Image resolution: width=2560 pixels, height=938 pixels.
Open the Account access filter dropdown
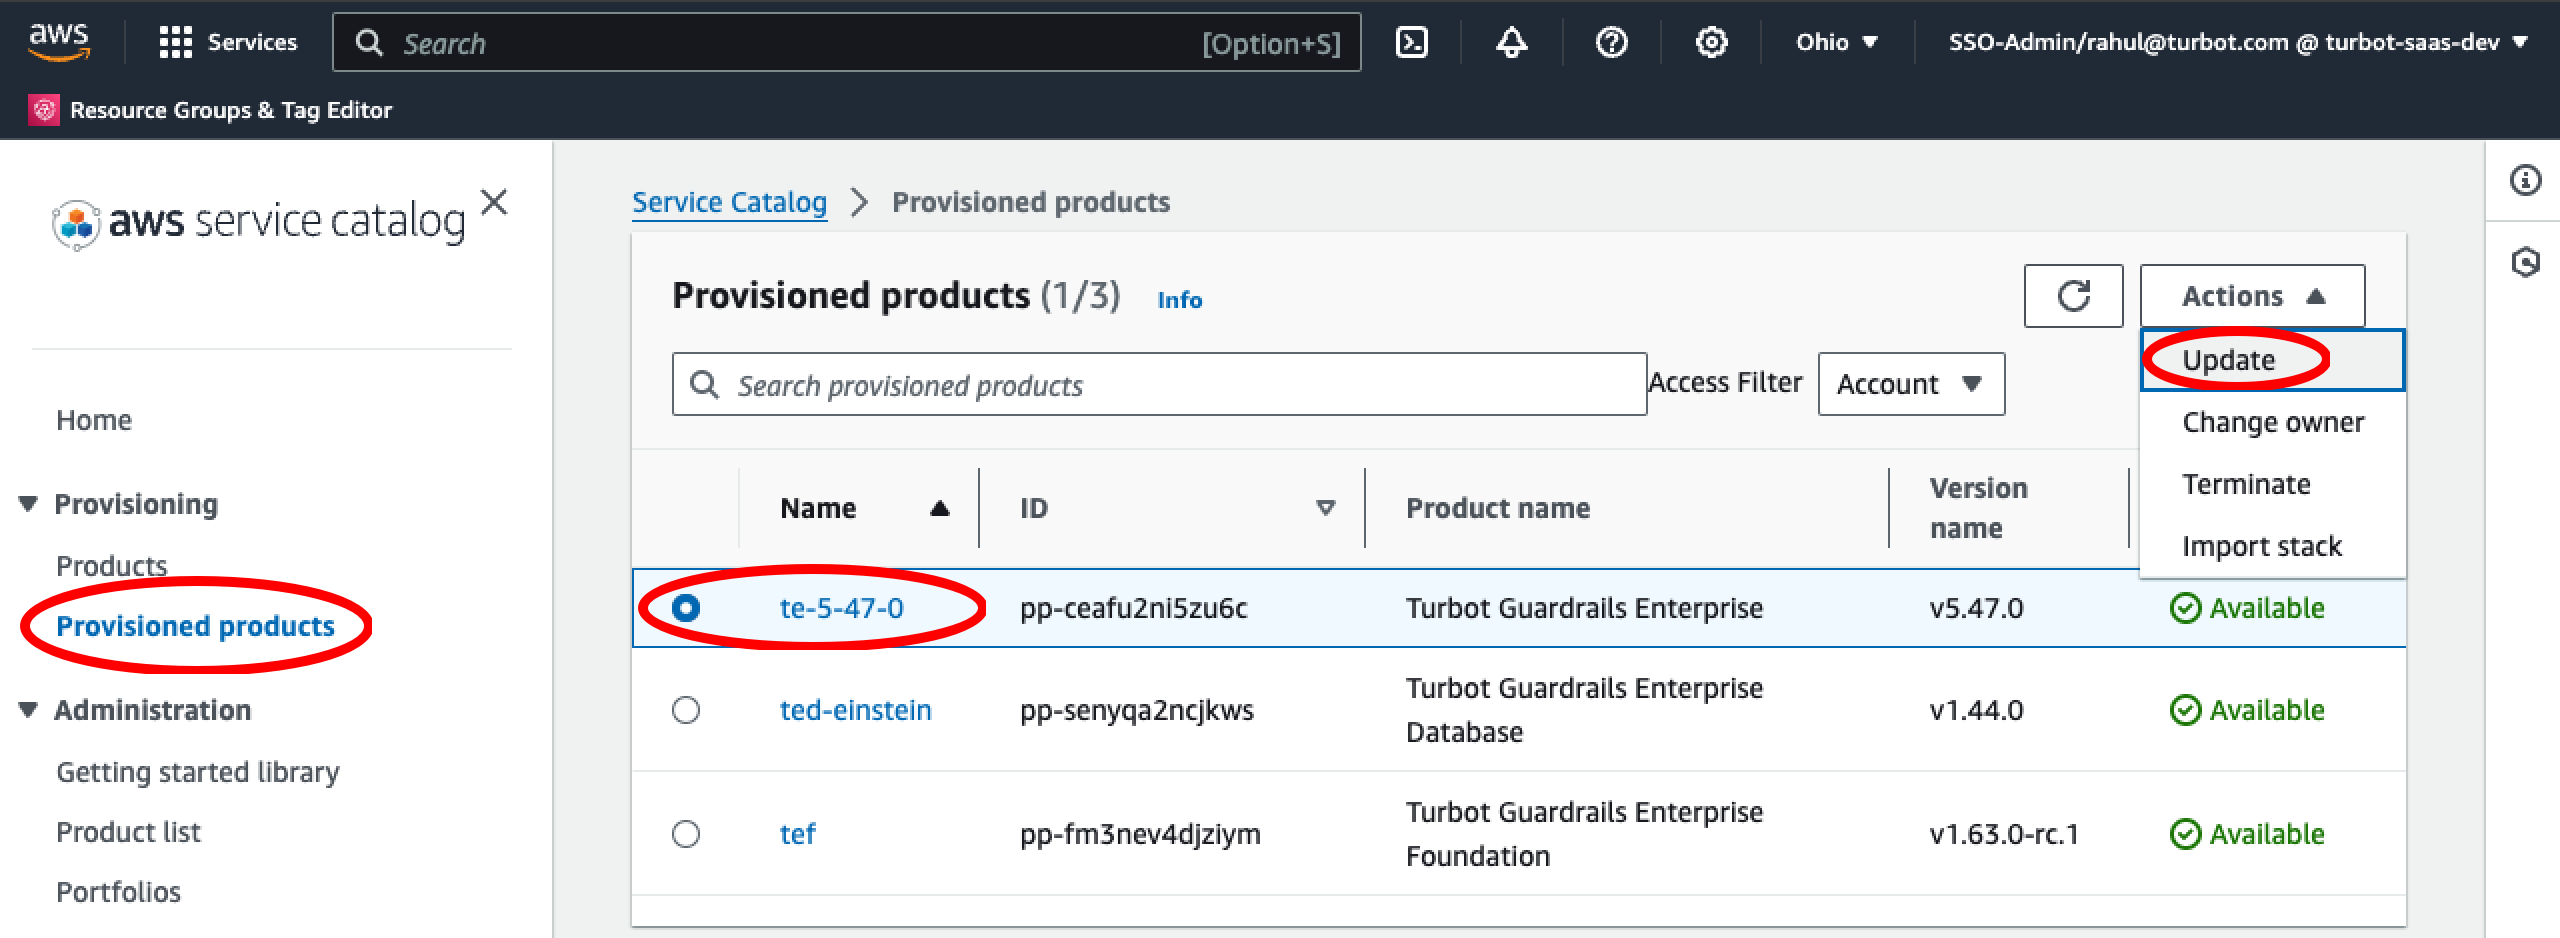(x=1910, y=383)
